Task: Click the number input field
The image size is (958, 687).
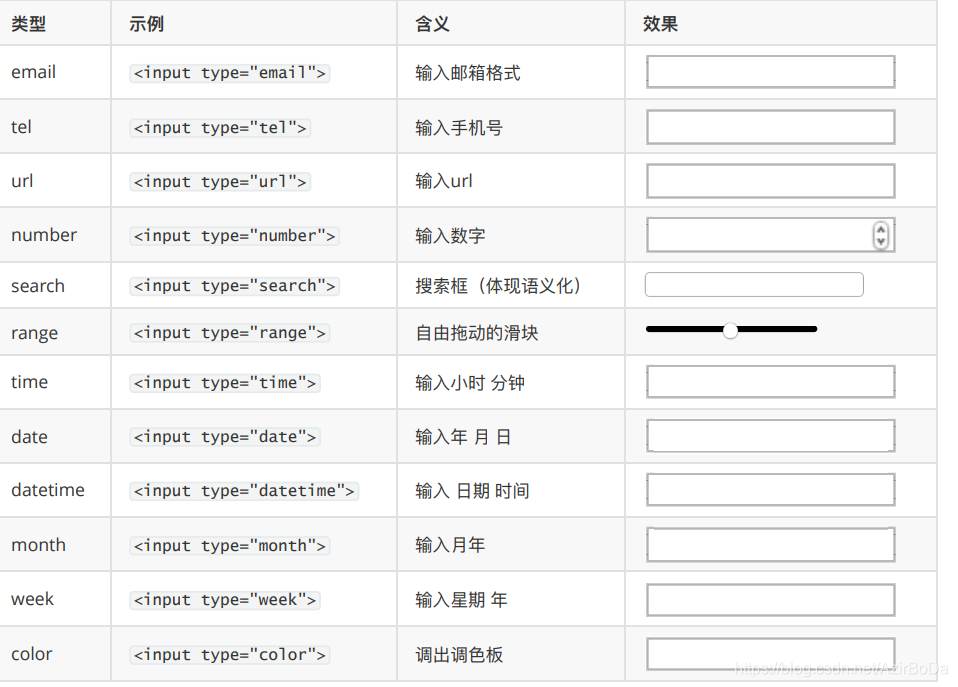Action: point(770,235)
